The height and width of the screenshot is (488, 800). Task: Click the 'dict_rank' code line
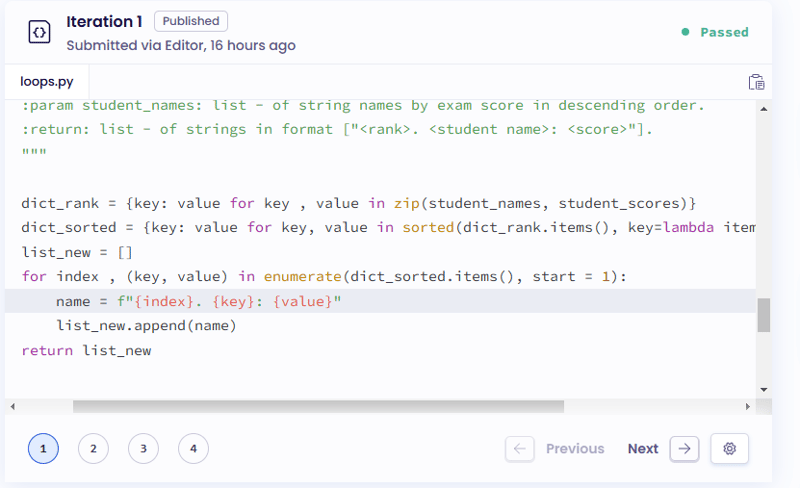coord(359,203)
